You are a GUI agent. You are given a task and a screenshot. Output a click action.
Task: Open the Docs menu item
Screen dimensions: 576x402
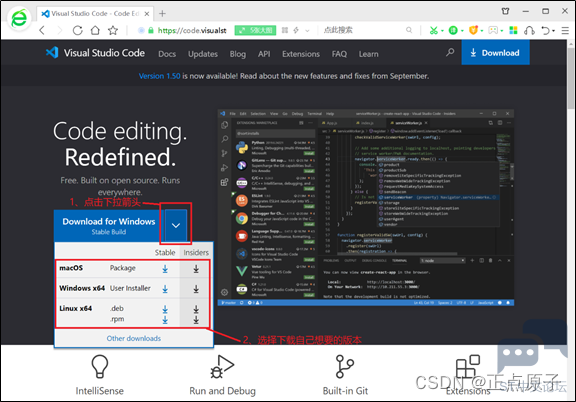(x=167, y=54)
